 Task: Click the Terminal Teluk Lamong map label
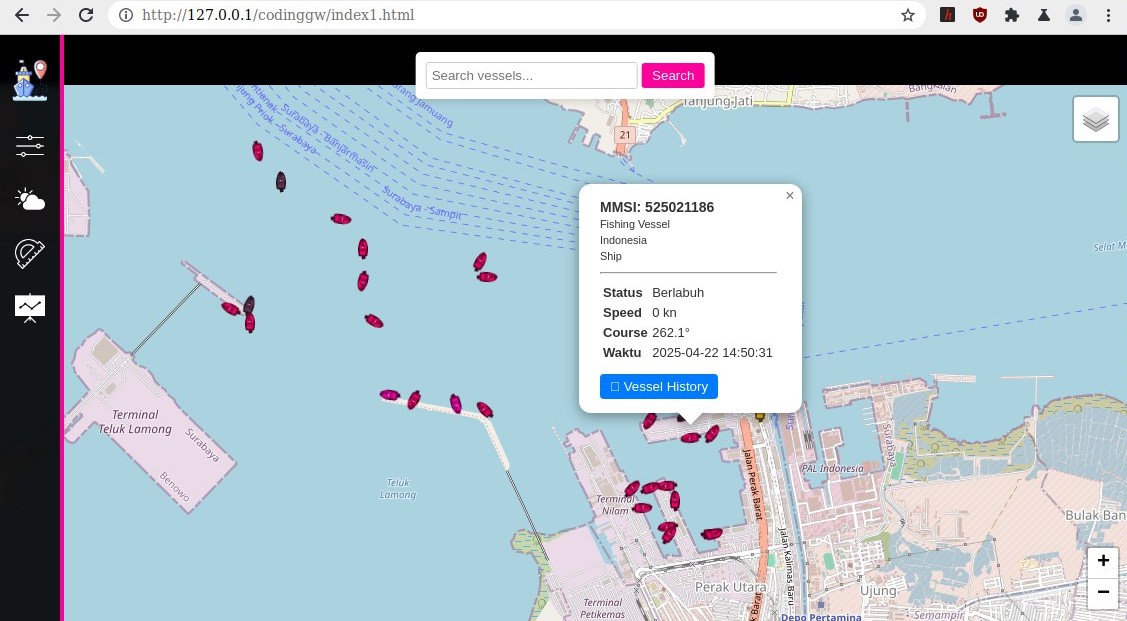135,422
